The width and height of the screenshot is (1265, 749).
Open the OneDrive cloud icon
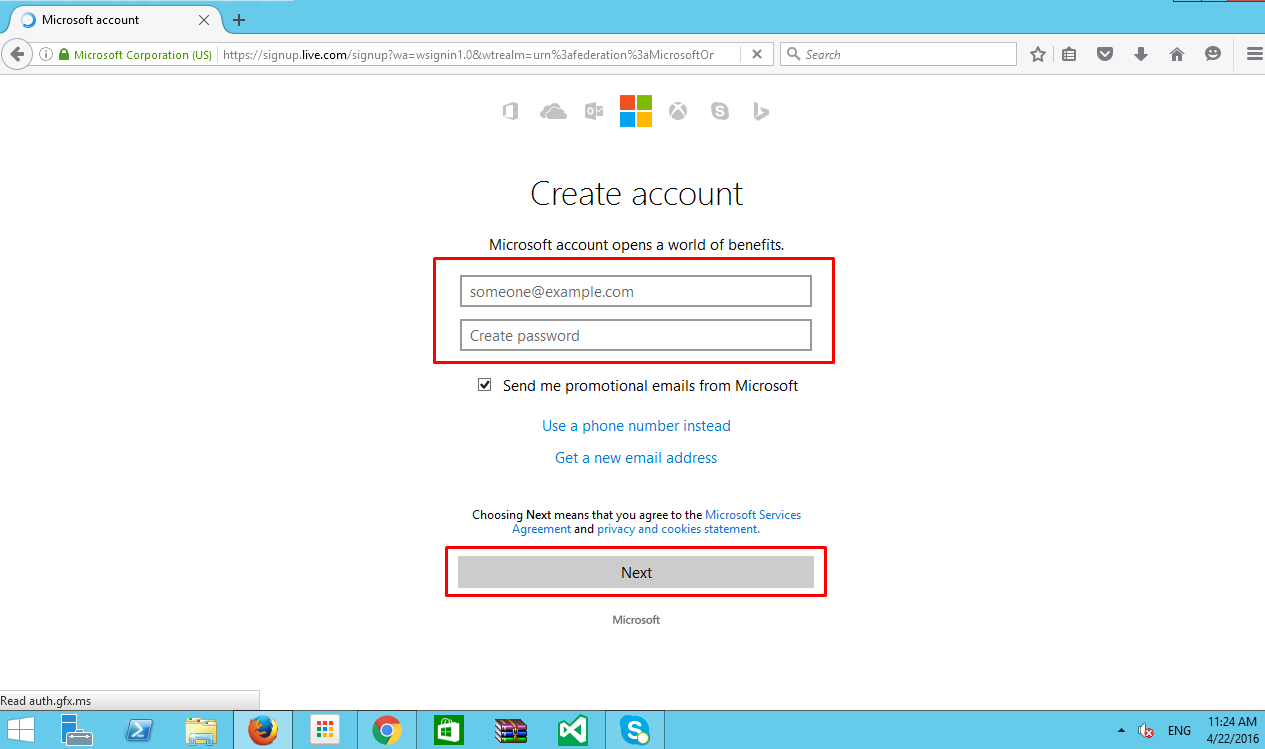(553, 111)
